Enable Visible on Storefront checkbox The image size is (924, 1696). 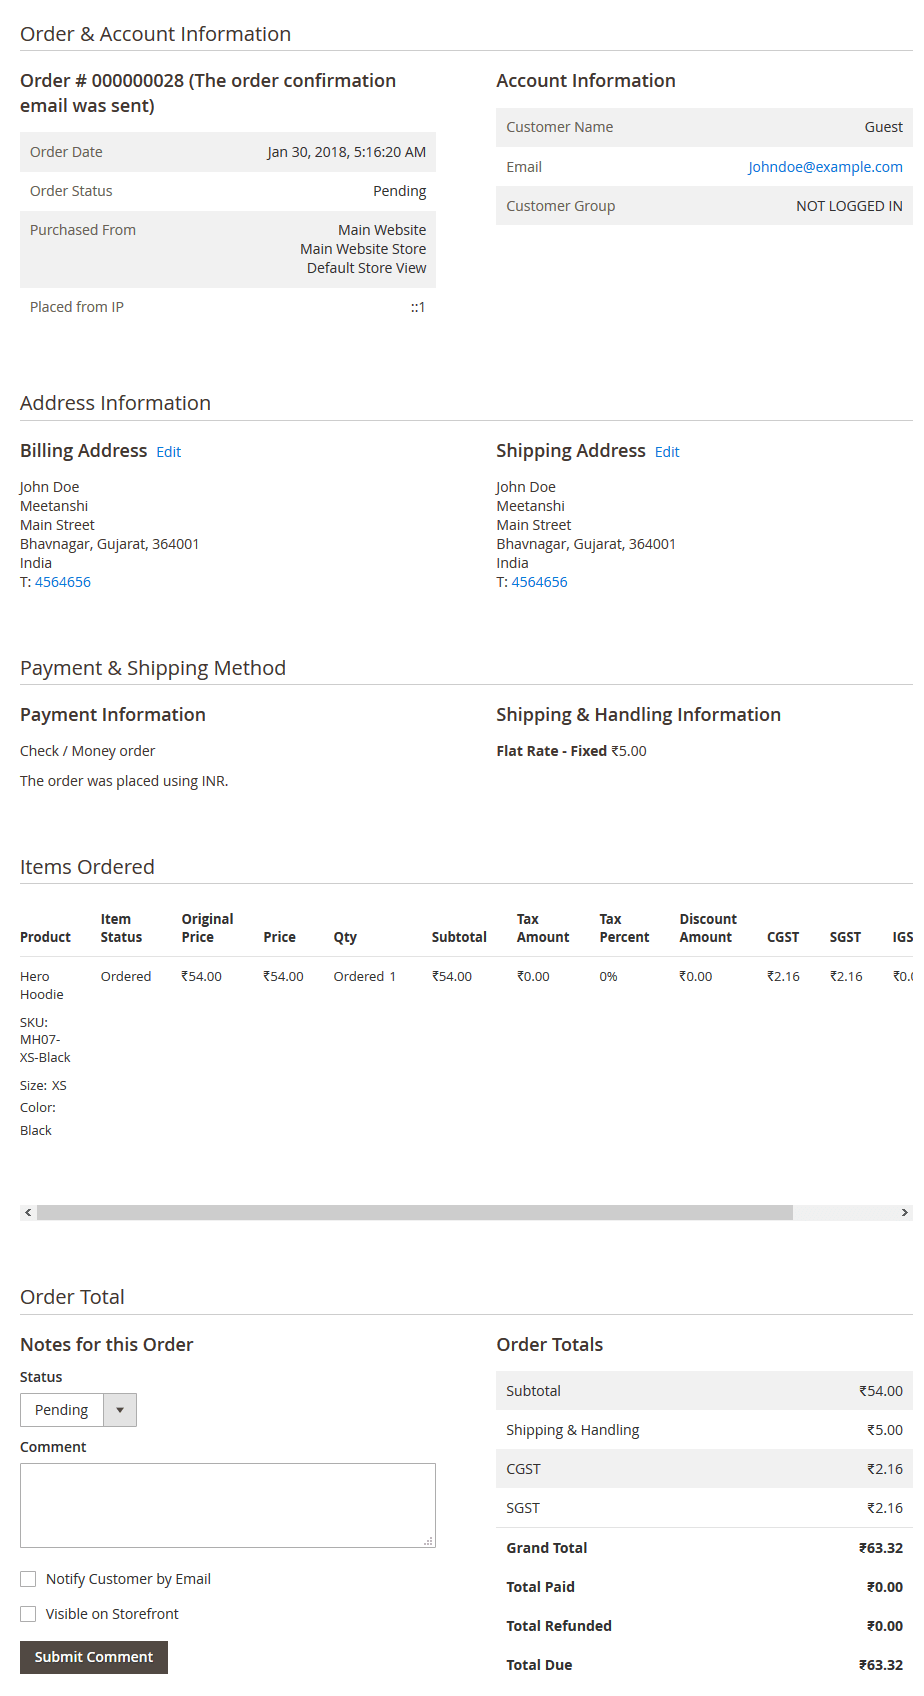[28, 1614]
